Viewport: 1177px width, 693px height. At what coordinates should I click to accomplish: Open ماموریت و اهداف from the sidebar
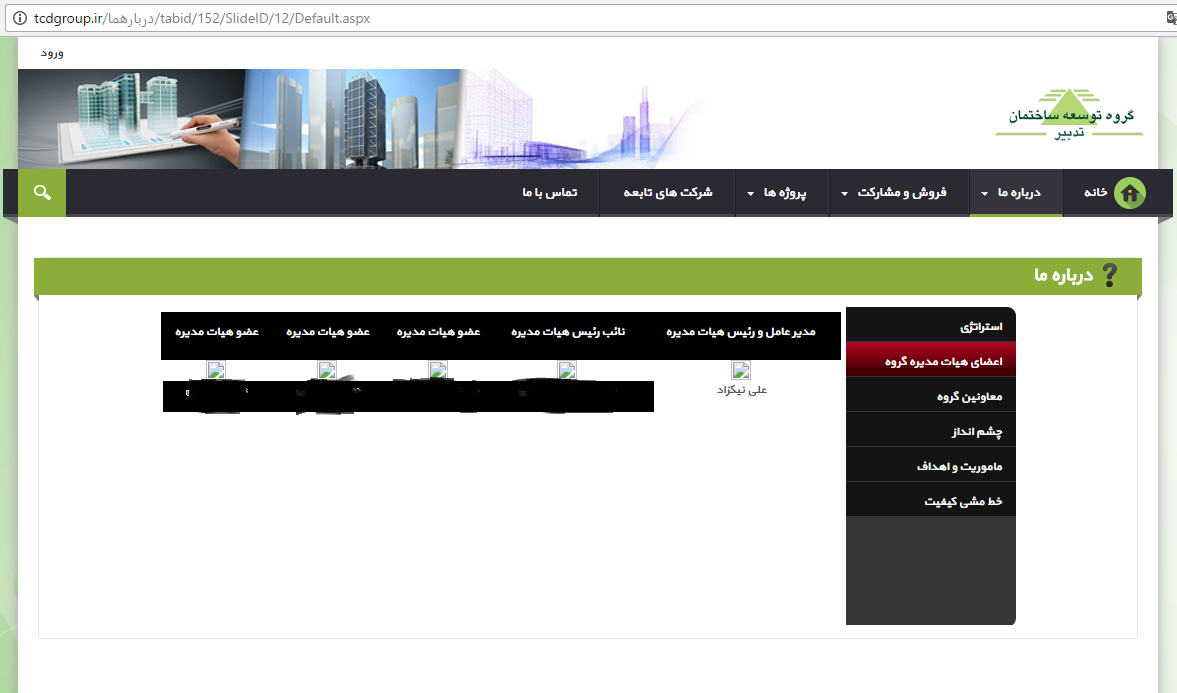959,467
